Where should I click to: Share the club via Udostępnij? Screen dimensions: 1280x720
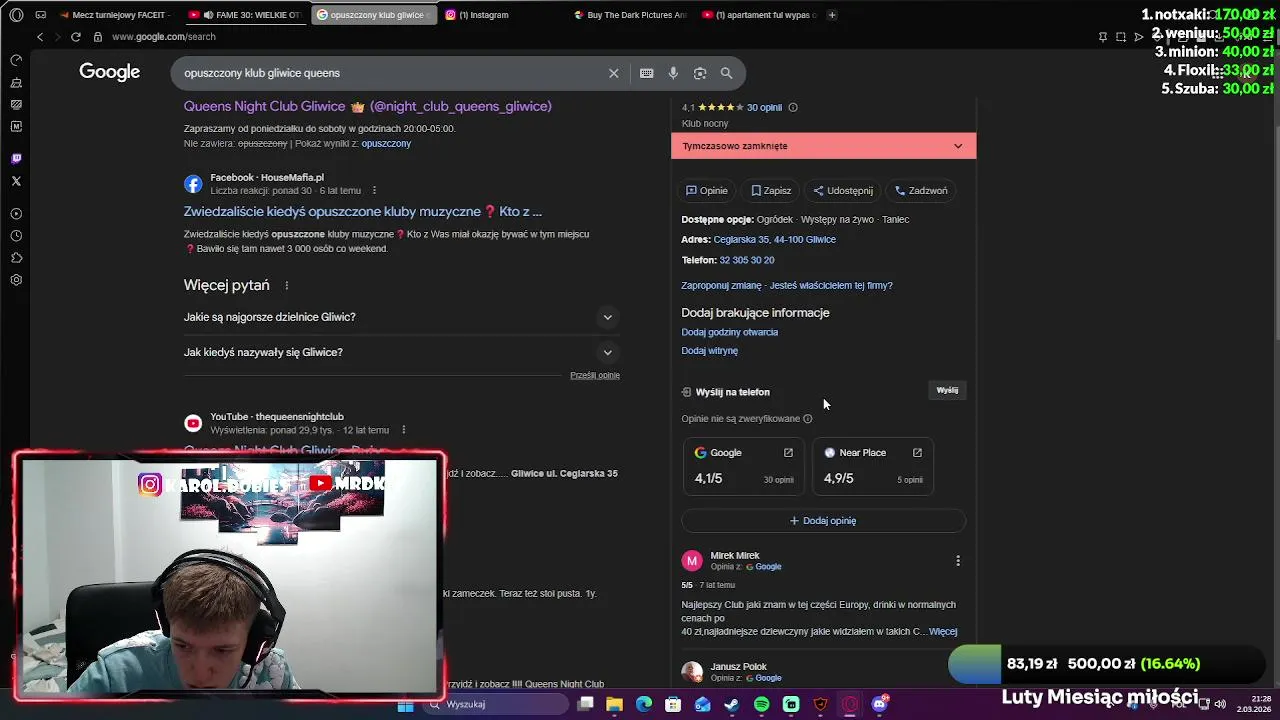(843, 190)
